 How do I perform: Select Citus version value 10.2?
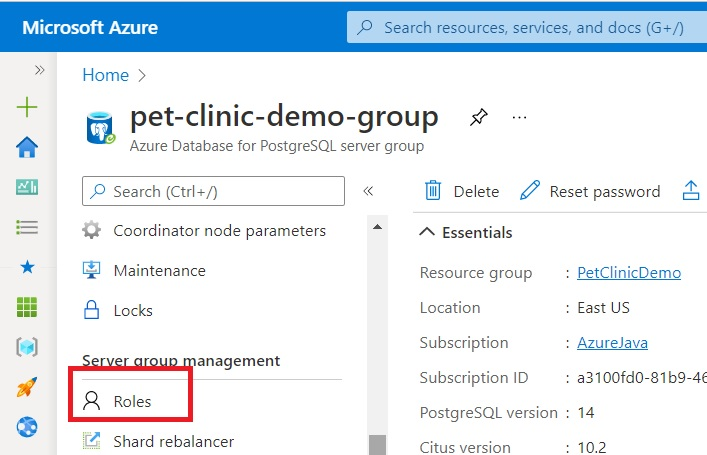[592, 447]
